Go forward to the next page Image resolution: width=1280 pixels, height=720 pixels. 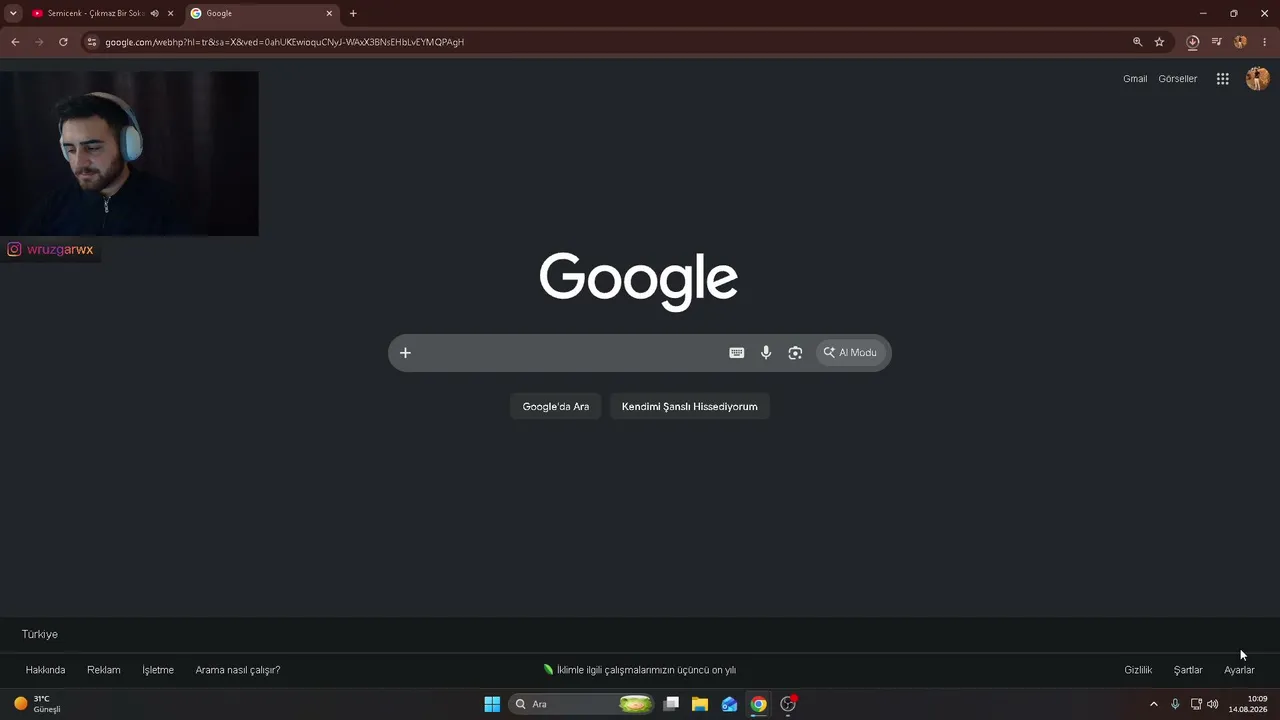point(39,42)
